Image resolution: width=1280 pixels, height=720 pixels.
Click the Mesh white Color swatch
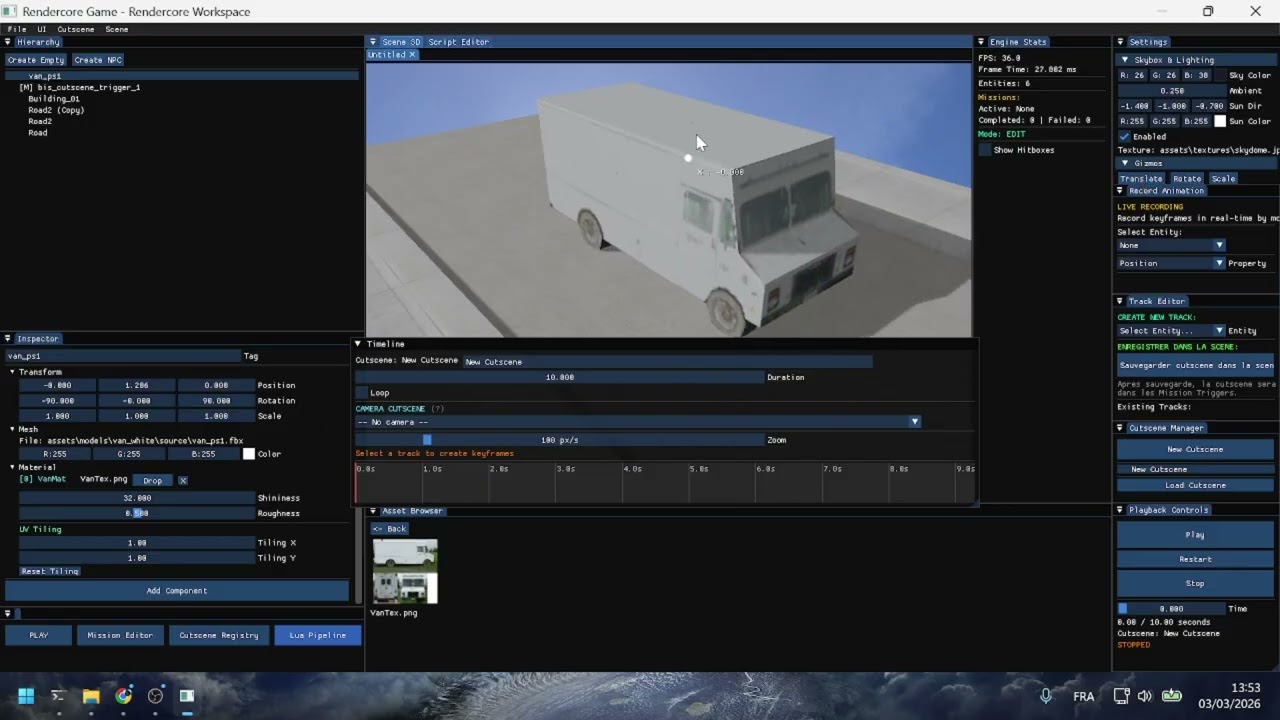point(249,454)
